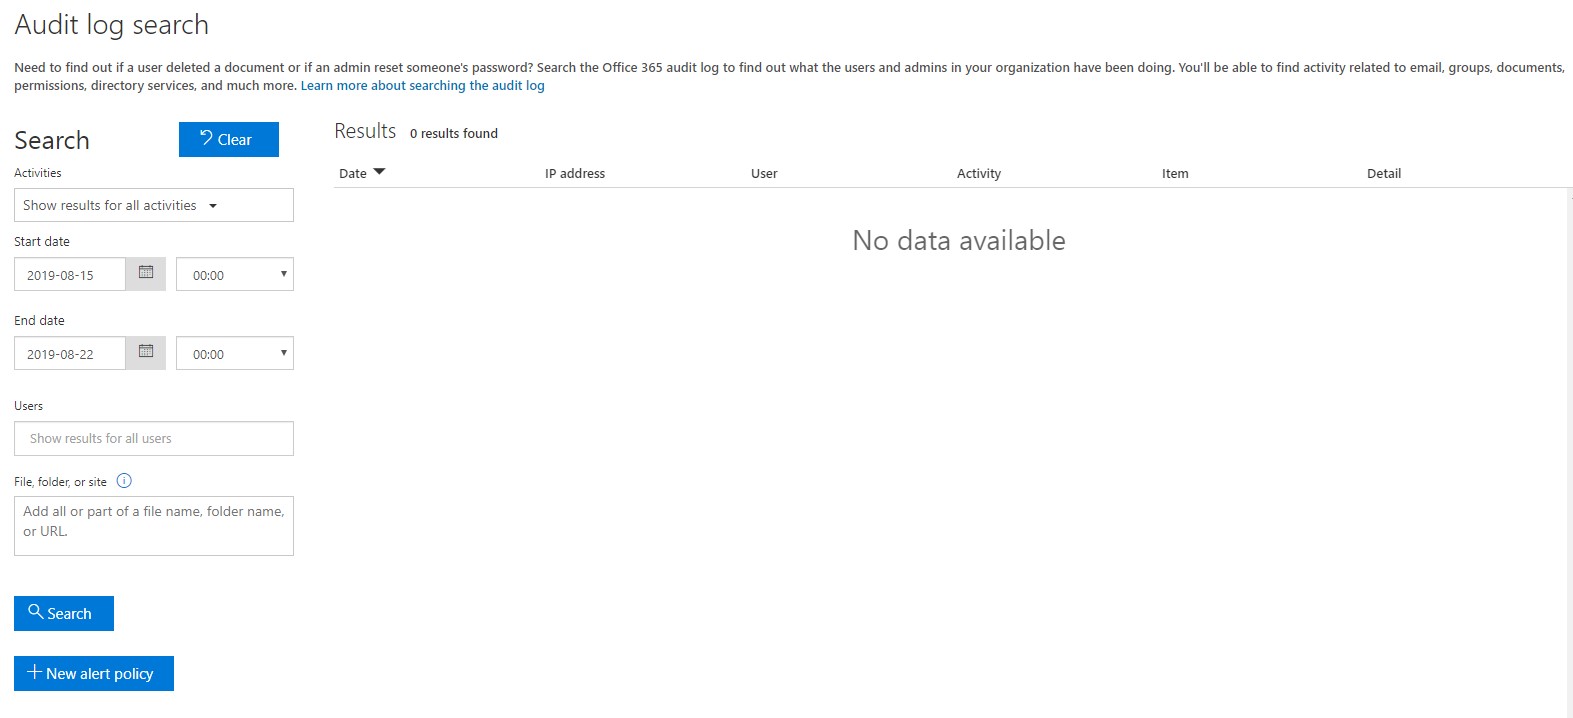Click the Audit log search heading
The height and width of the screenshot is (718, 1573).
point(112,25)
